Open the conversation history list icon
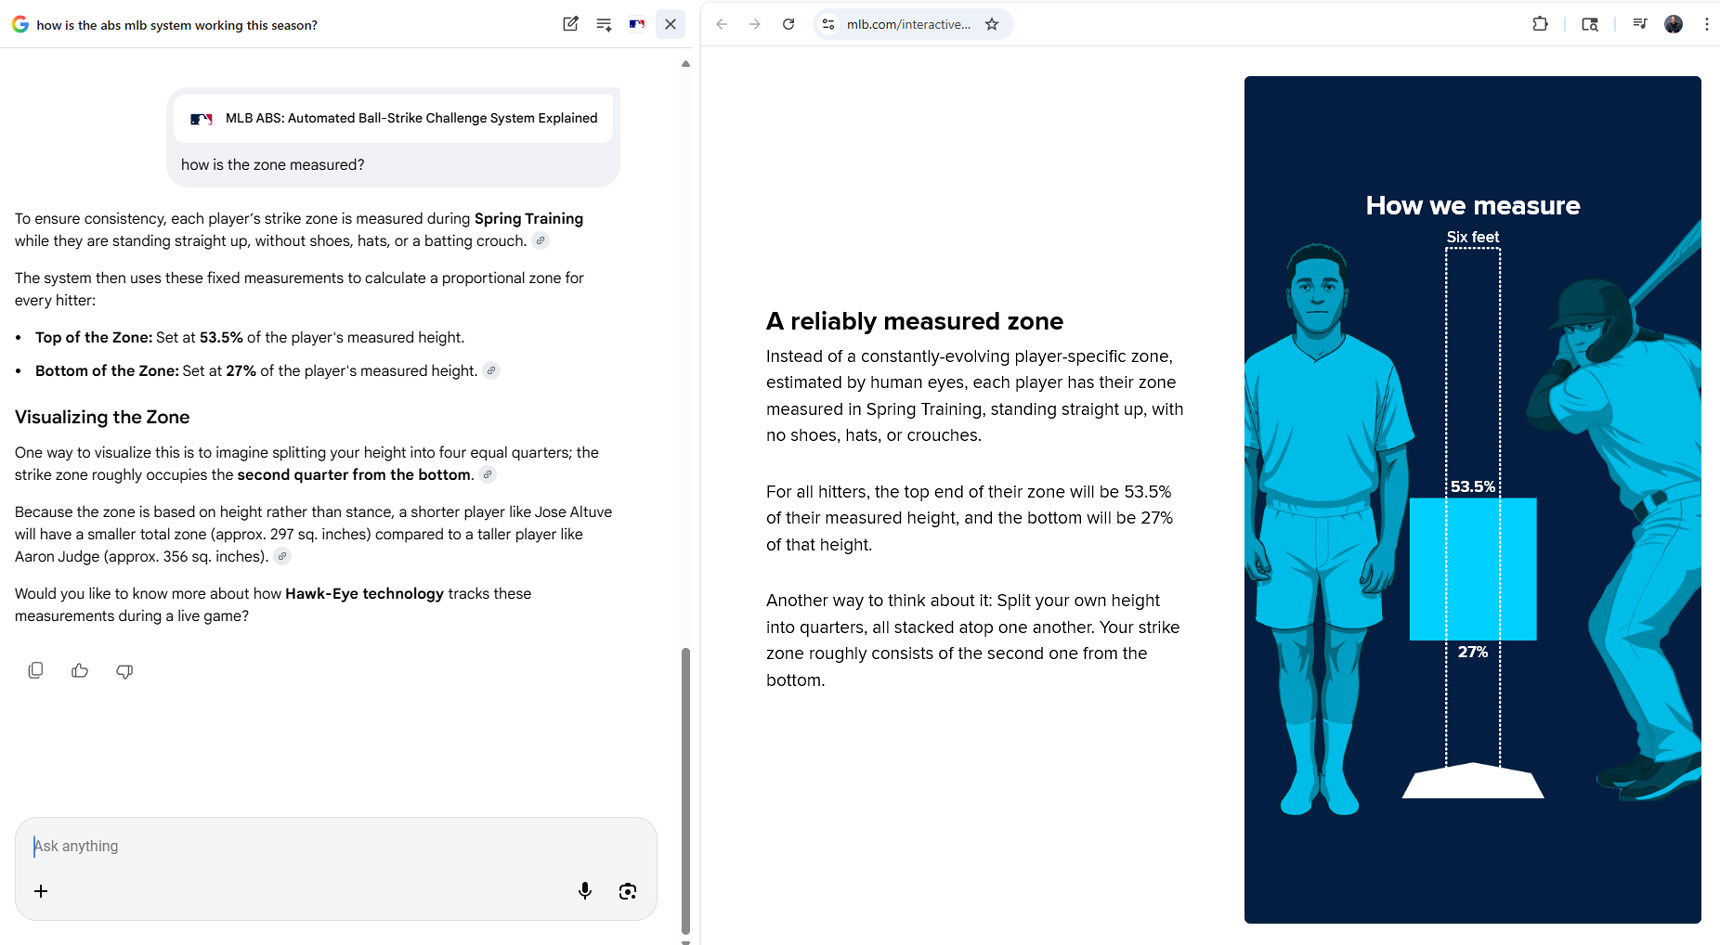Image resolution: width=1720 pixels, height=945 pixels. (x=604, y=23)
